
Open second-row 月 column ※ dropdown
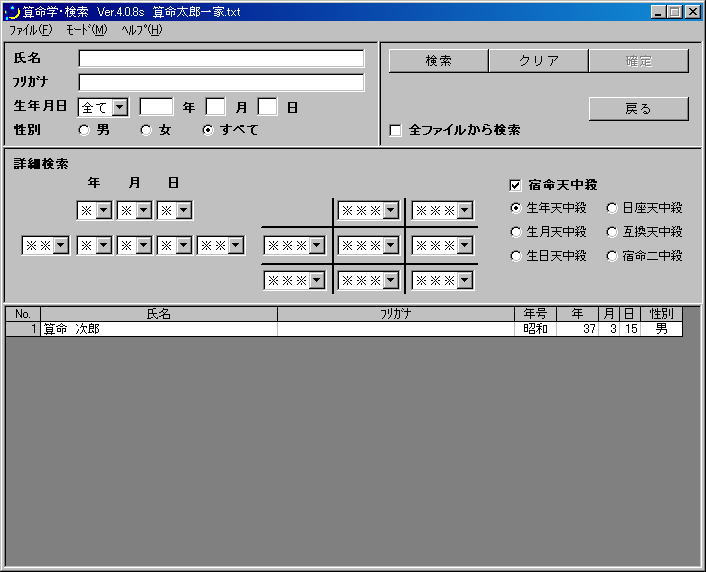click(144, 245)
